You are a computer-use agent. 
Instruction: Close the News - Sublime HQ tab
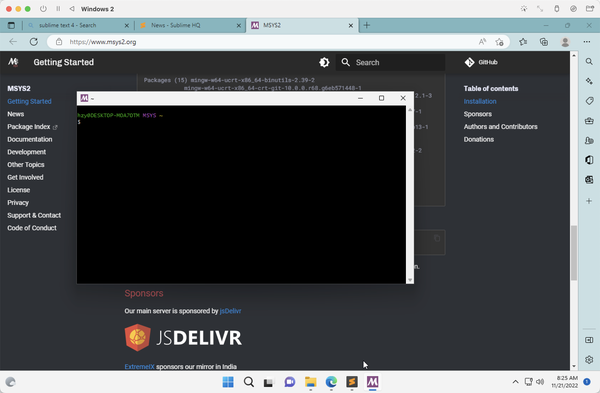click(239, 25)
